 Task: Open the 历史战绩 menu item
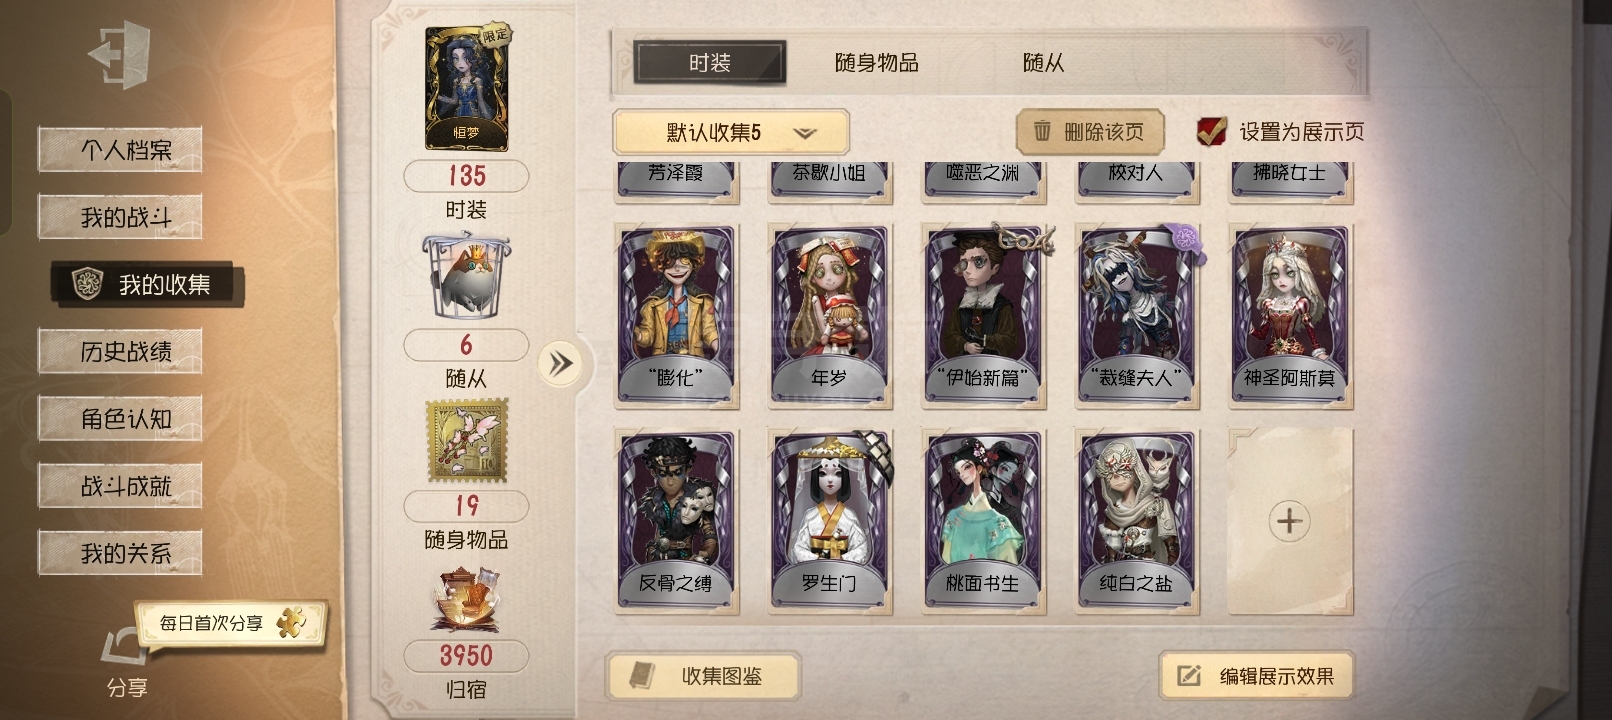point(120,351)
